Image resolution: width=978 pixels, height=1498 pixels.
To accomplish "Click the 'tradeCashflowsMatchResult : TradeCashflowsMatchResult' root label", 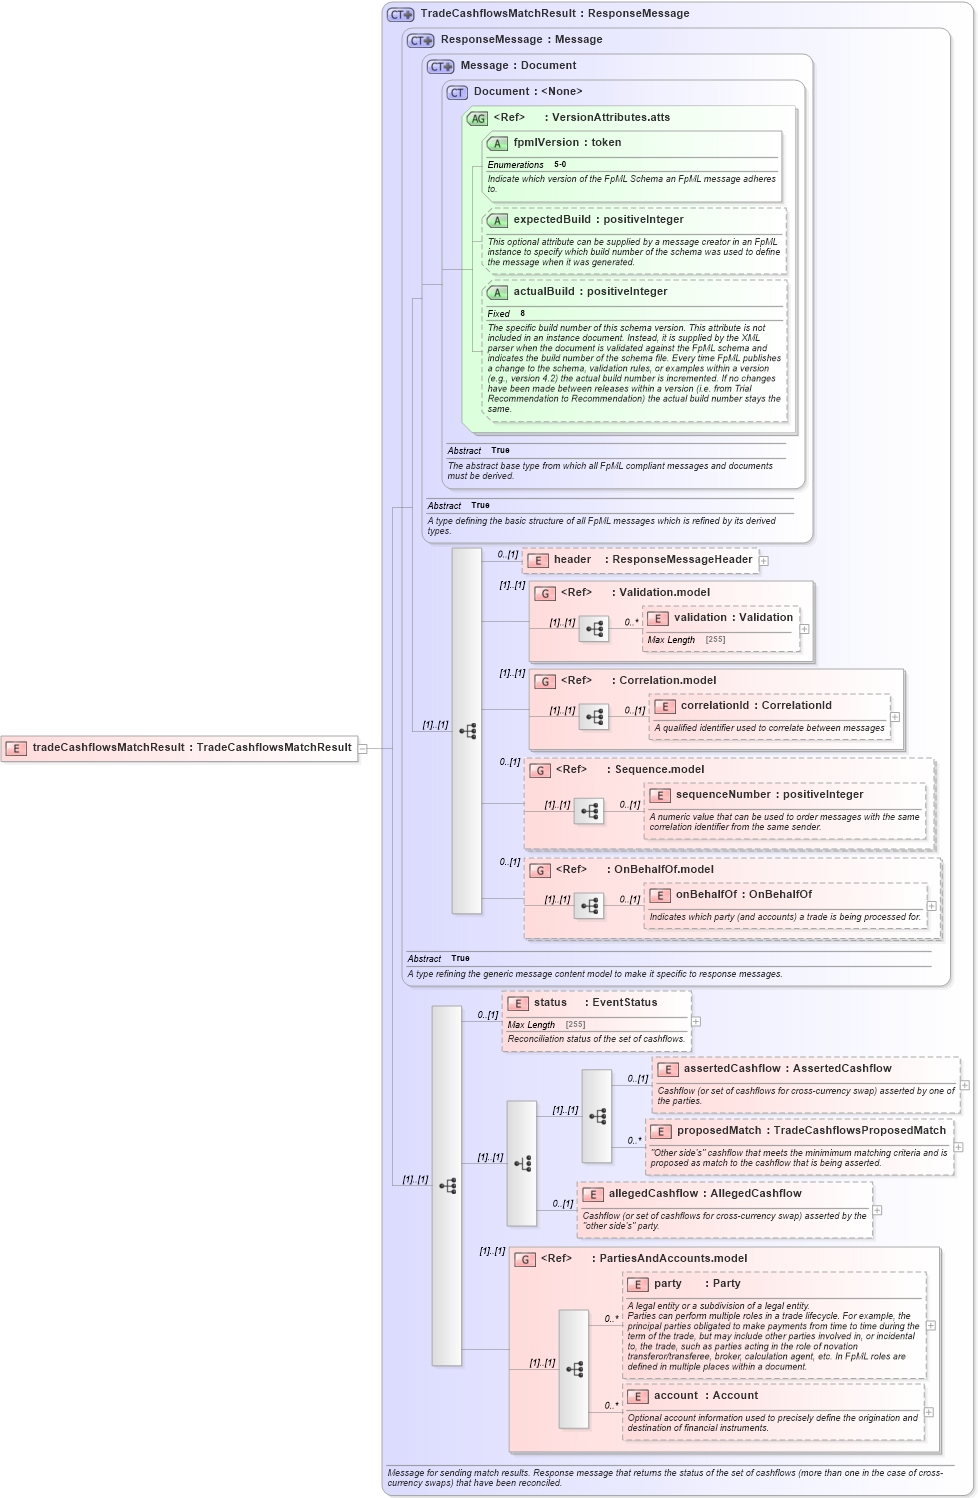I will click(192, 748).
